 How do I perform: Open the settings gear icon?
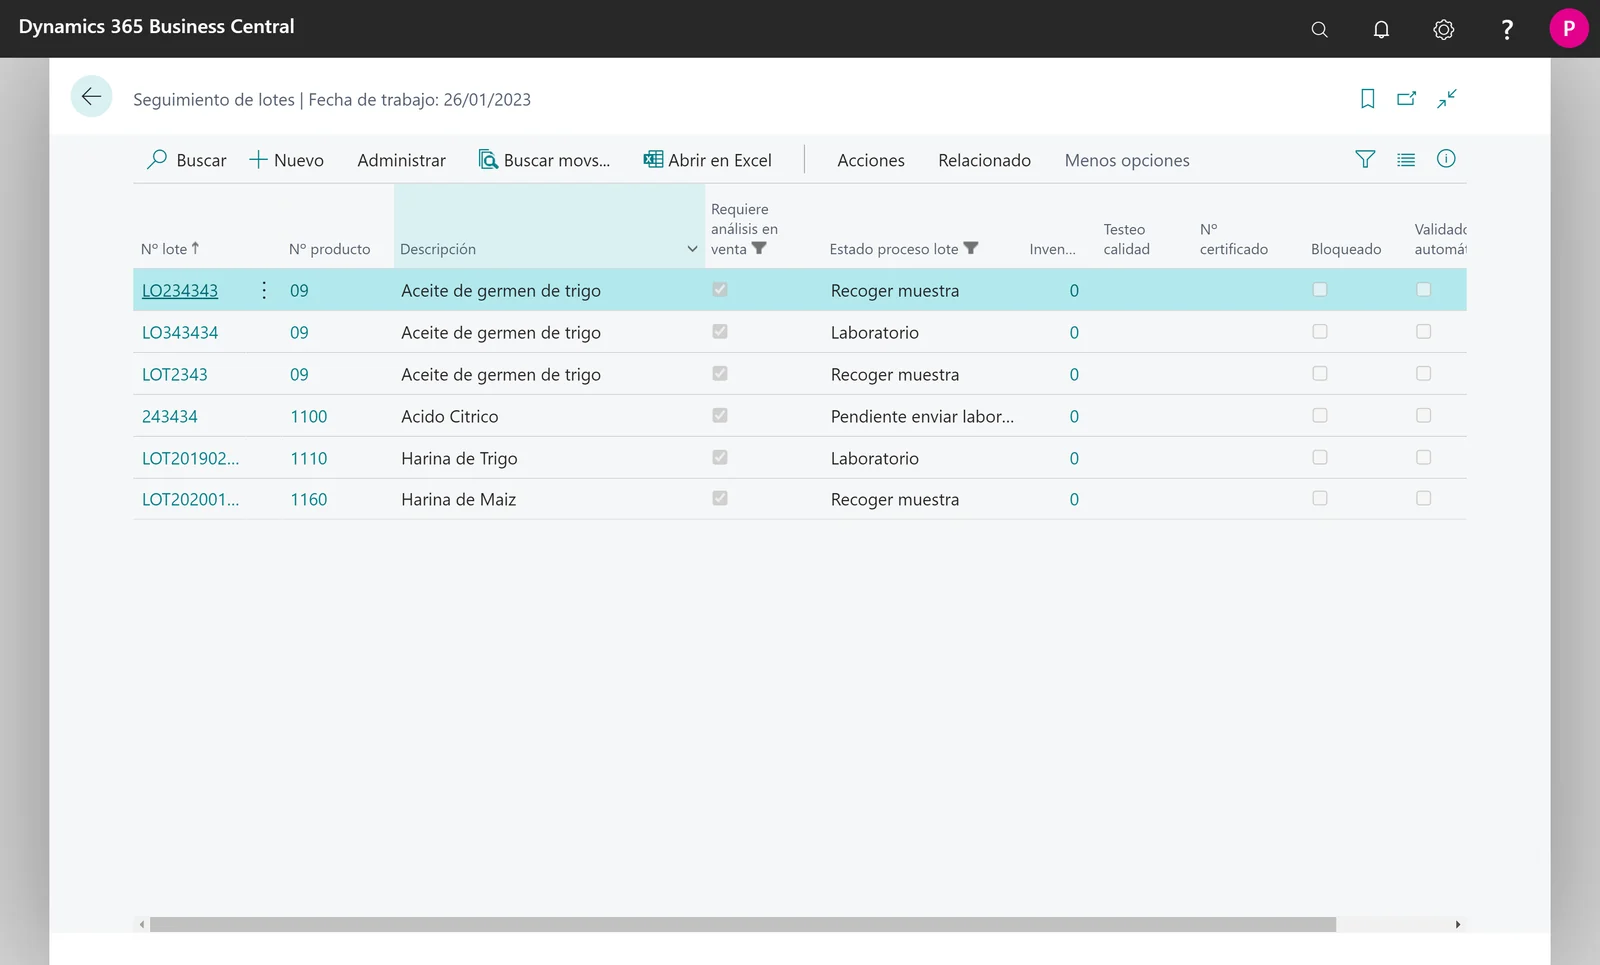tap(1444, 29)
